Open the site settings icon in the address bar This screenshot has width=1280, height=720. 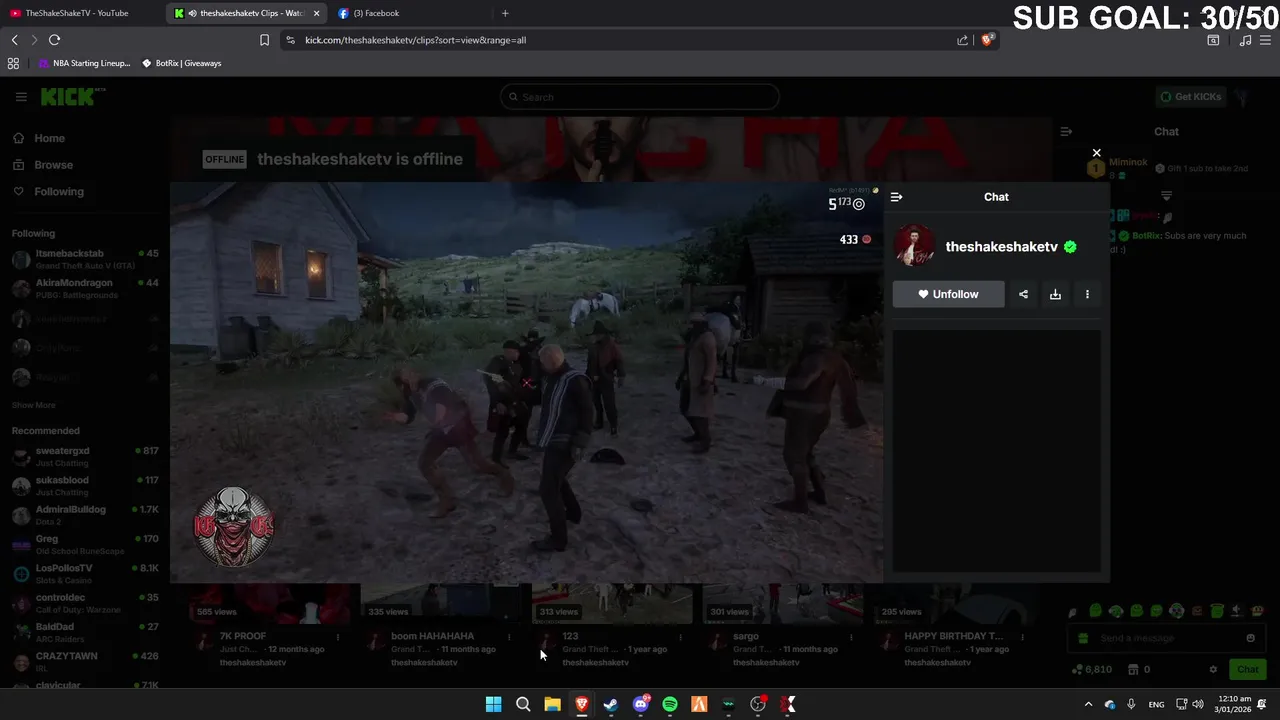pyautogui.click(x=290, y=40)
